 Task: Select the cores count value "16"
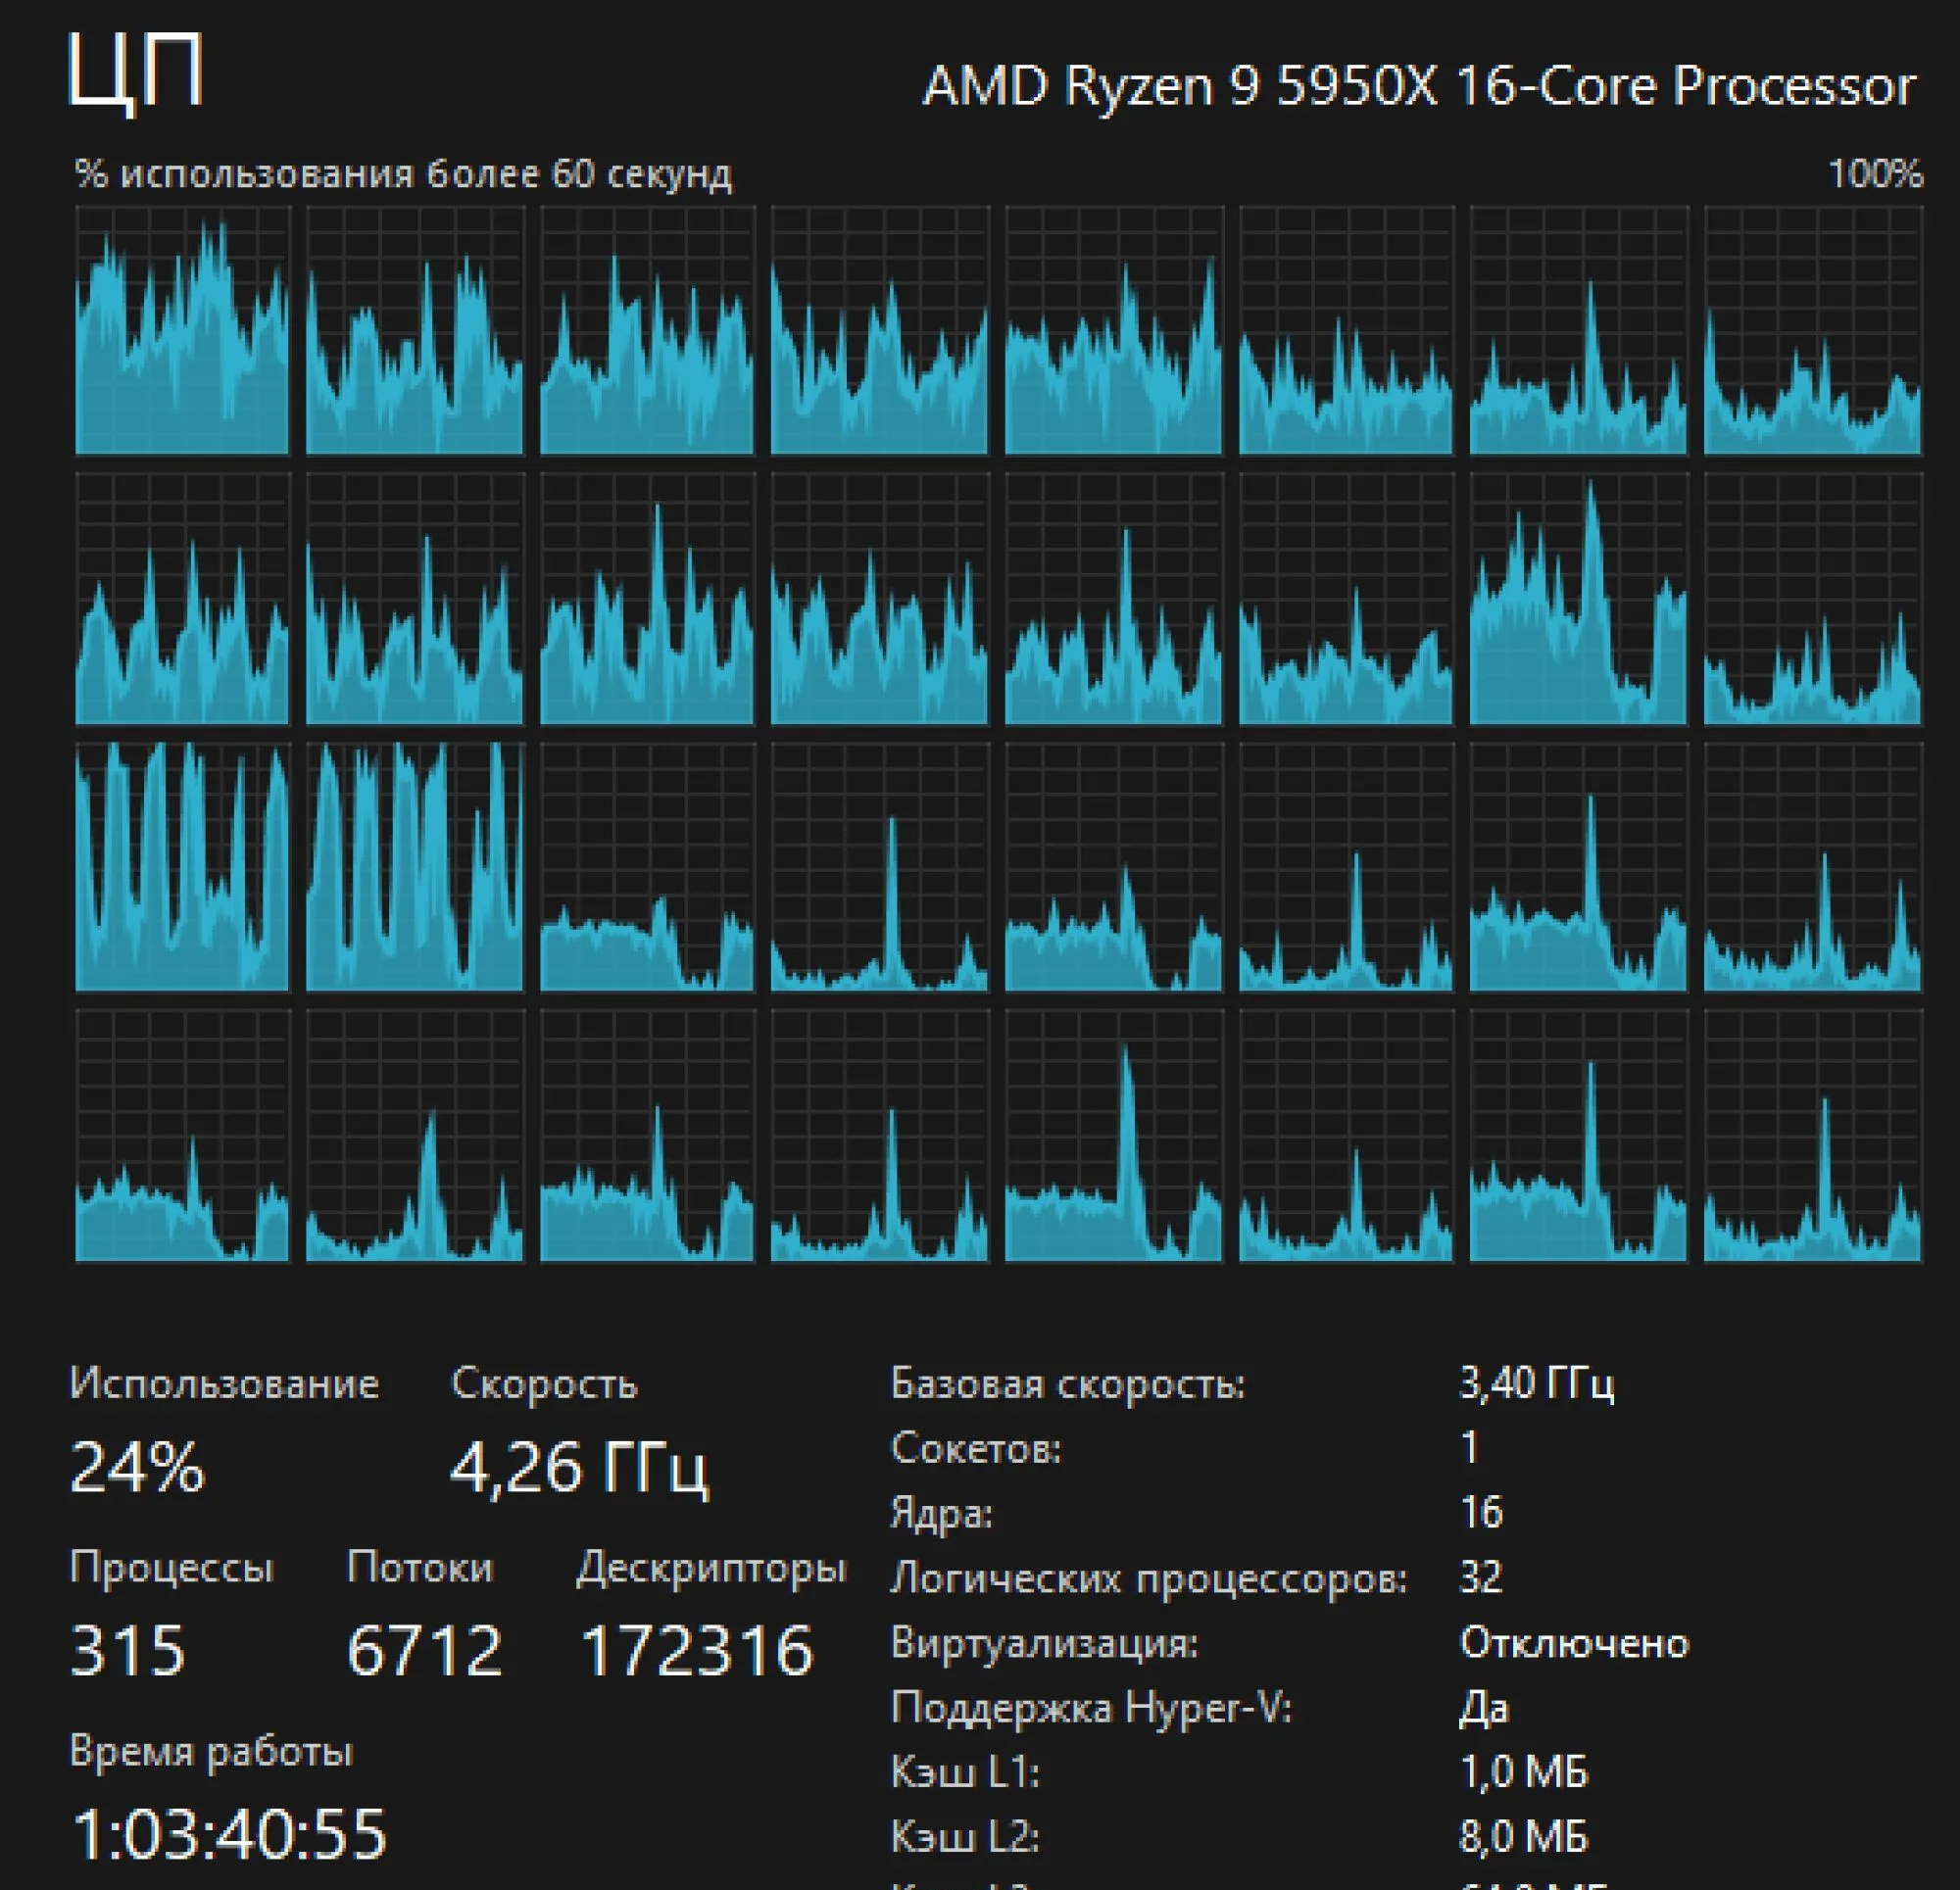[x=1481, y=1512]
